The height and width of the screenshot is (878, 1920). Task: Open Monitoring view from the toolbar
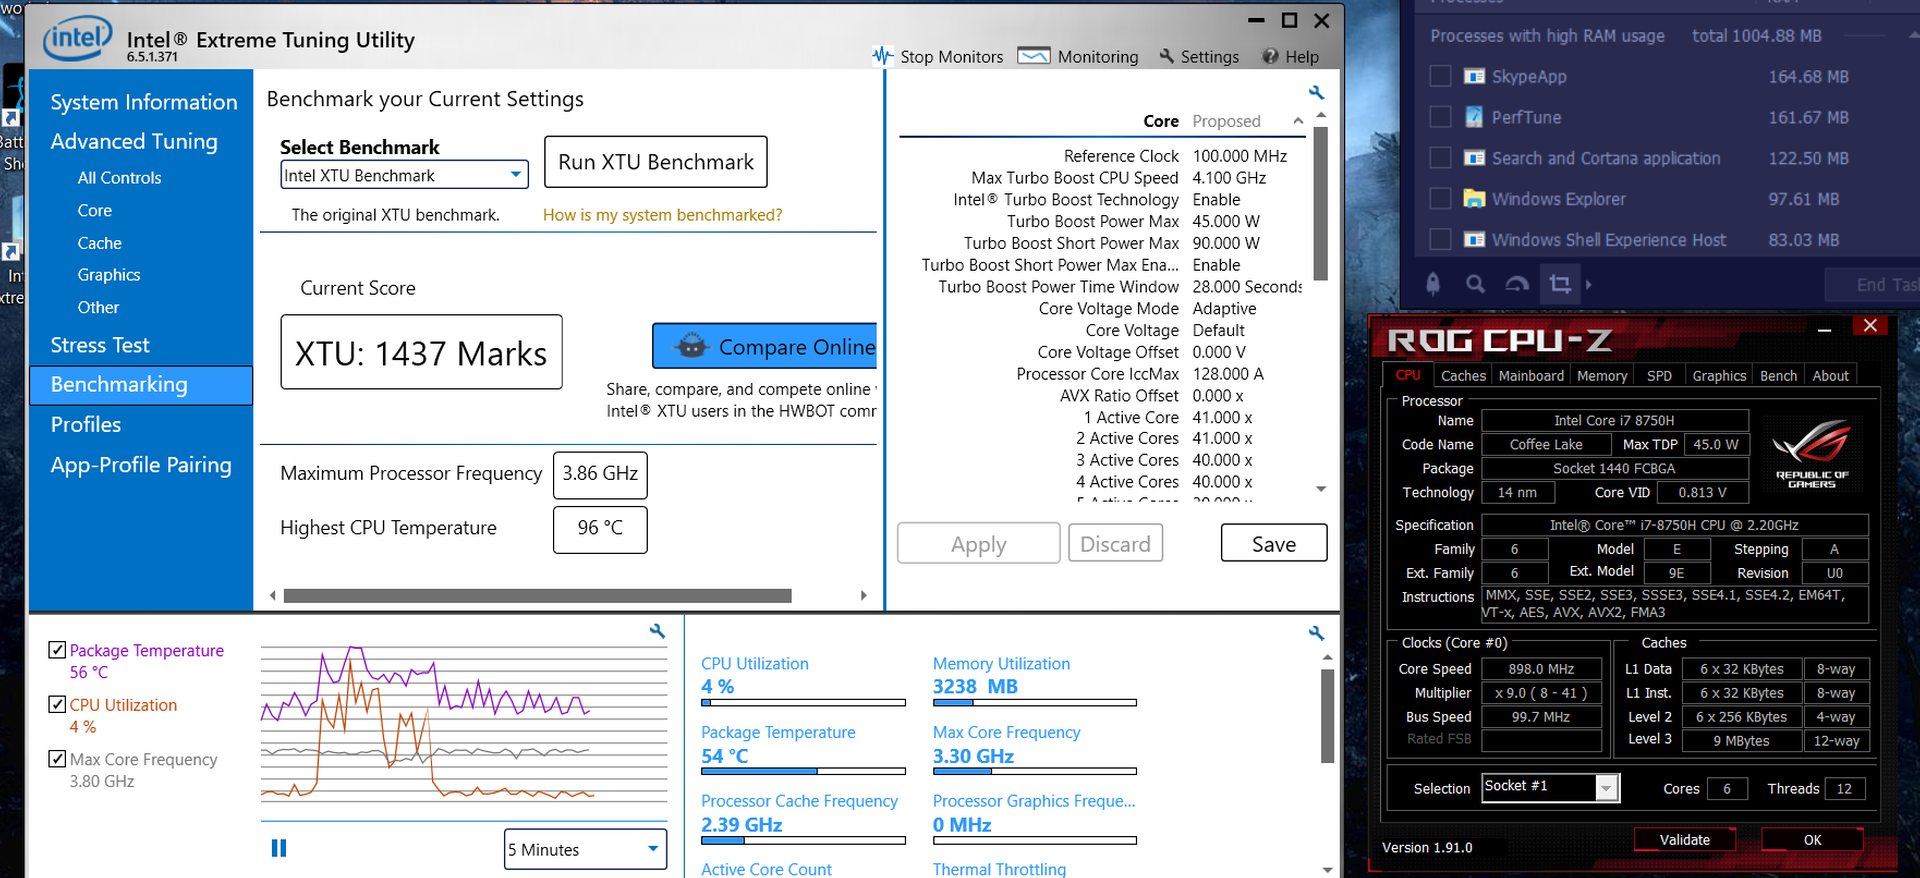(x=1078, y=56)
